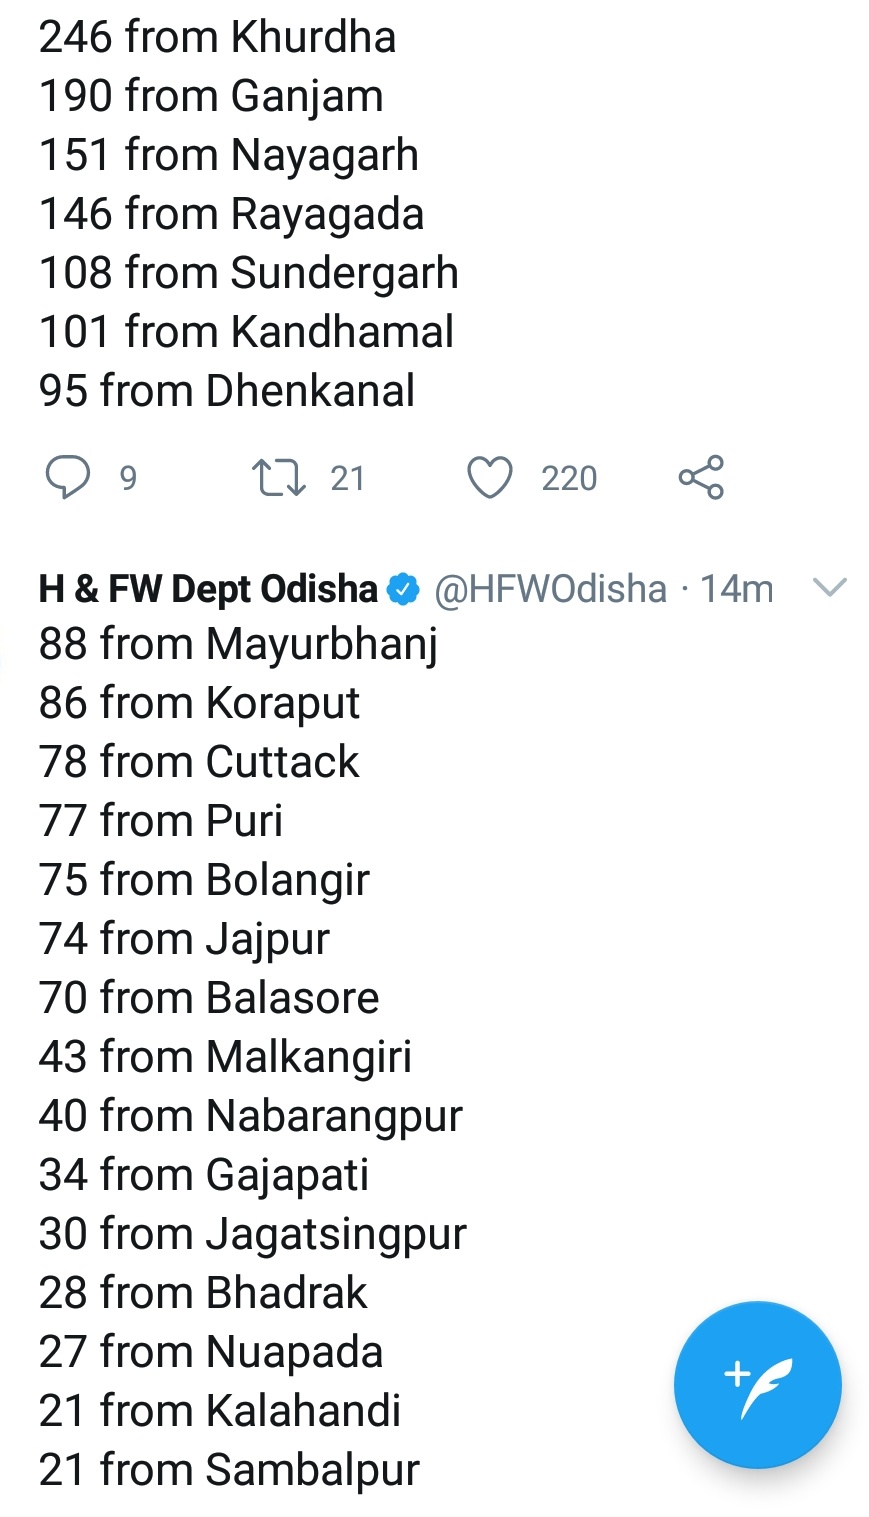This screenshot has height=1517, width=869.
Task: Retweet the district count tweet
Action: (278, 478)
